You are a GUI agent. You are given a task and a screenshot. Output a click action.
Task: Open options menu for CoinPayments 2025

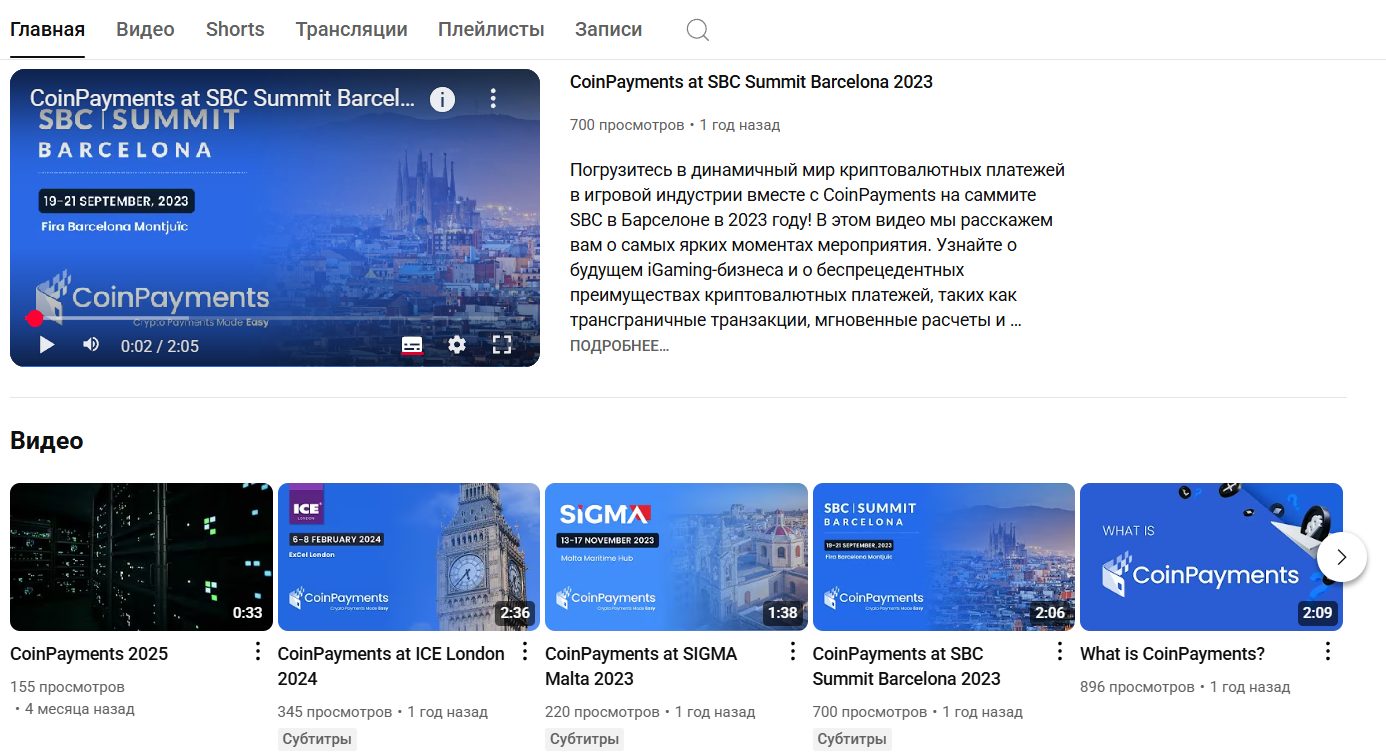click(257, 652)
